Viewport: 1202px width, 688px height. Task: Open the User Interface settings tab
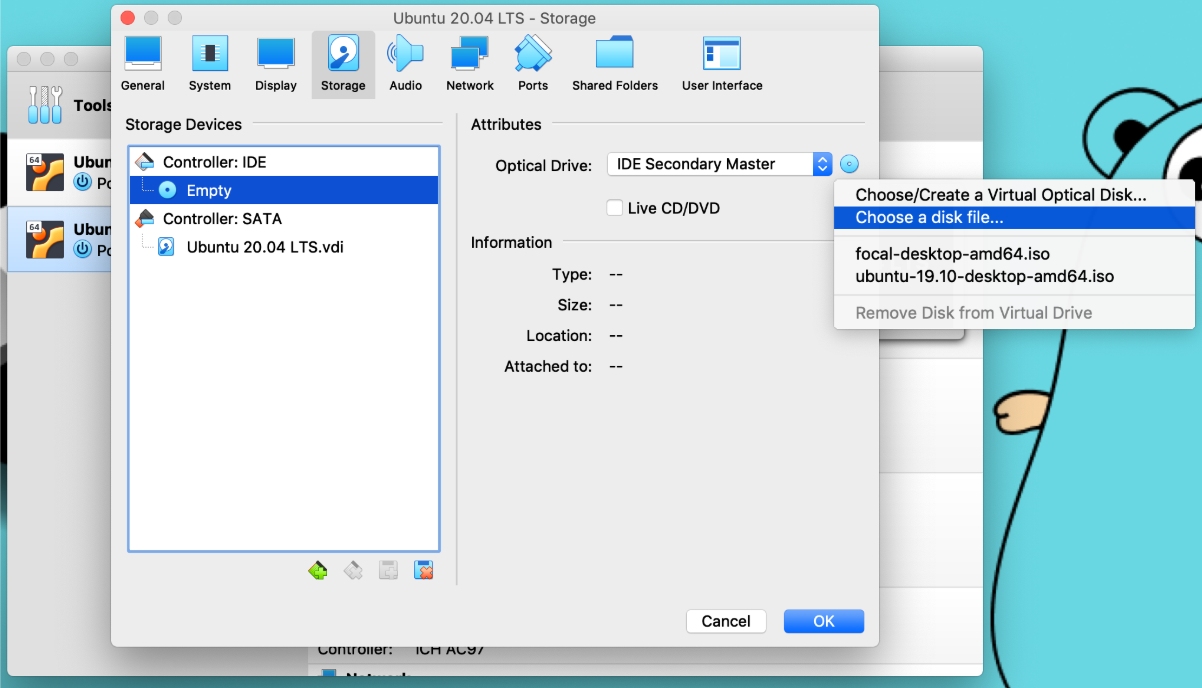click(722, 64)
